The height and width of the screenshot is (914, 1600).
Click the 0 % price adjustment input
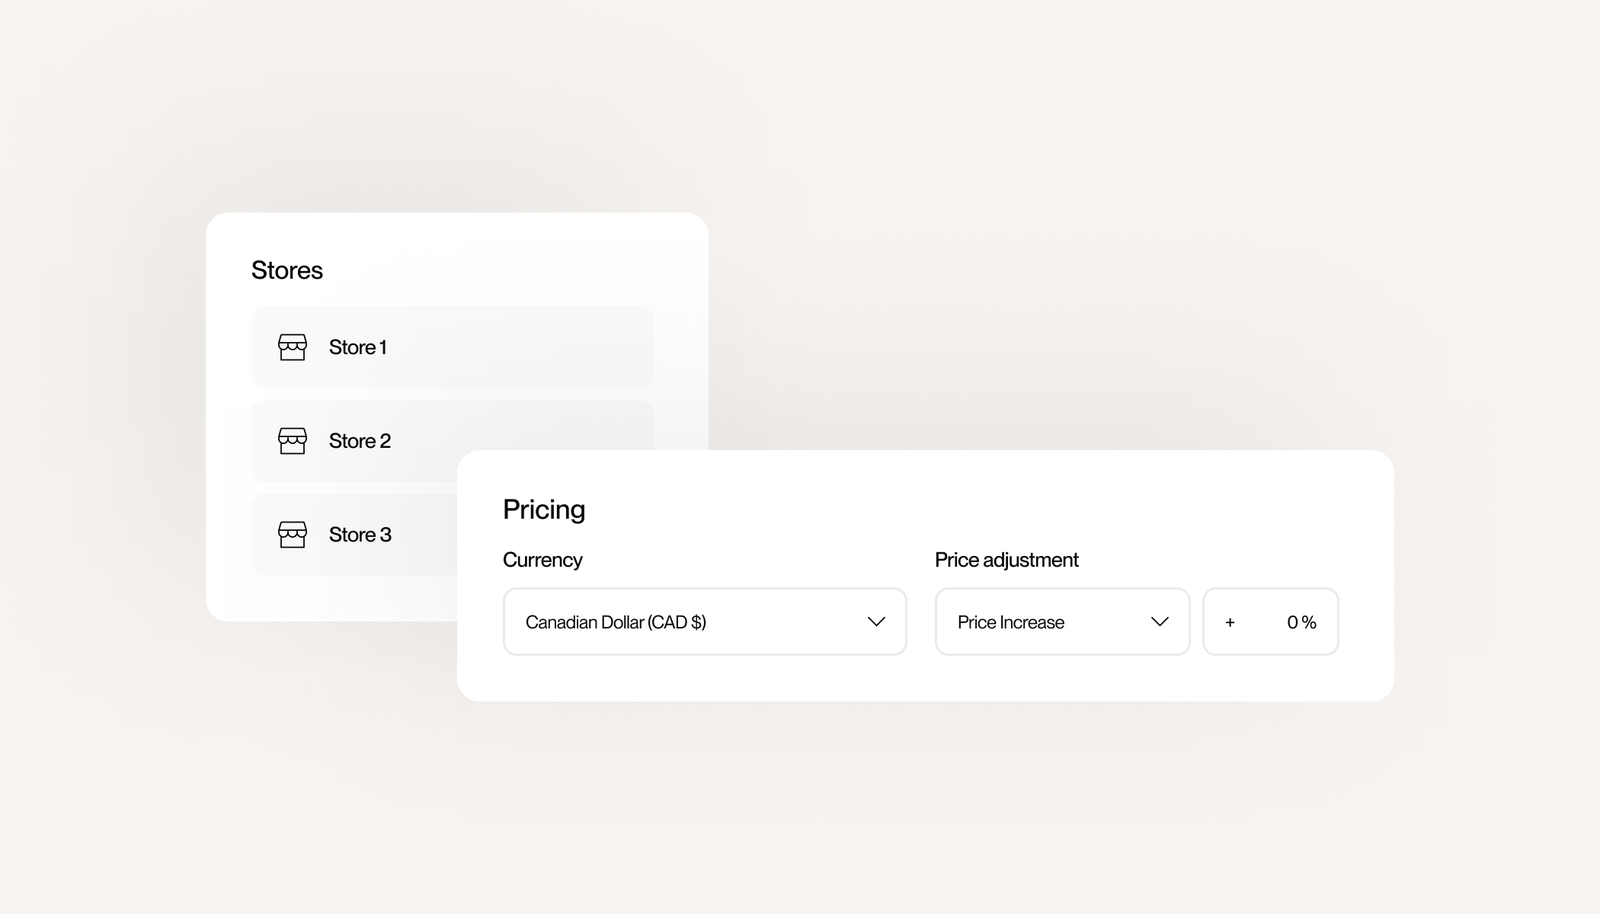click(x=1270, y=622)
